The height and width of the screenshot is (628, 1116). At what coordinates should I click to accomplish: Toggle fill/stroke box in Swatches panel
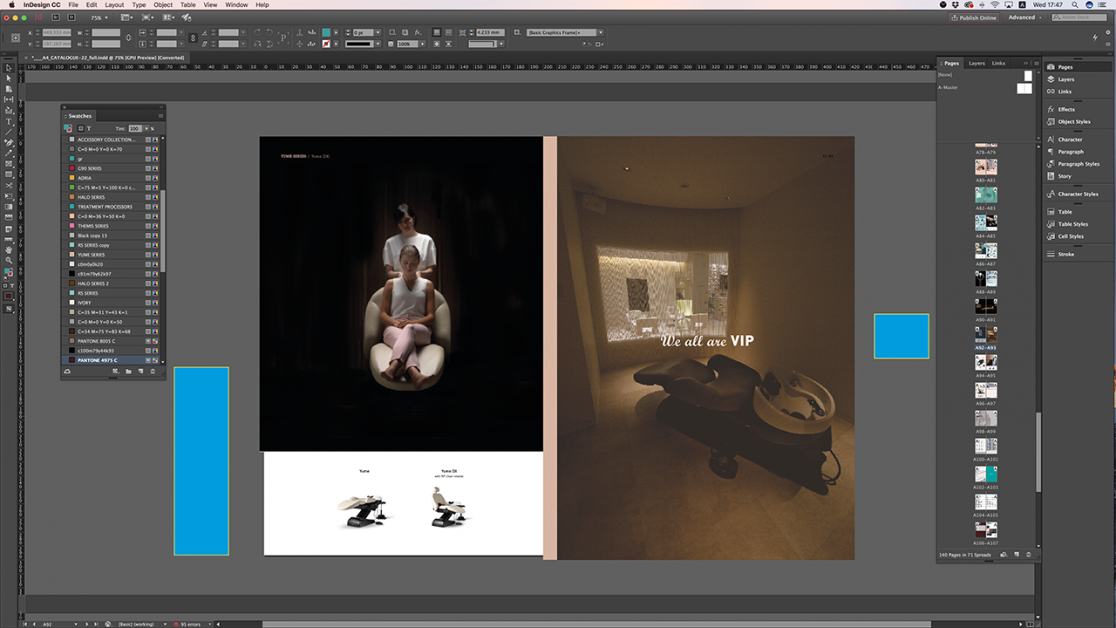(68, 128)
